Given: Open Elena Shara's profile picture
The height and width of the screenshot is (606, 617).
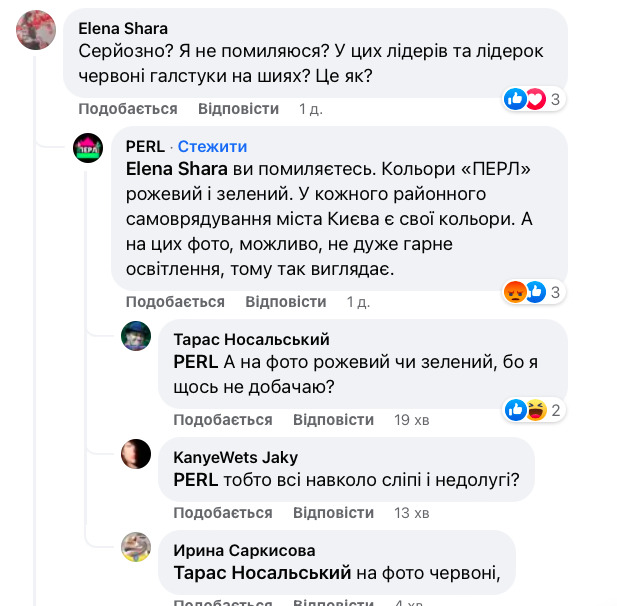Looking at the screenshot, I should 36,30.
